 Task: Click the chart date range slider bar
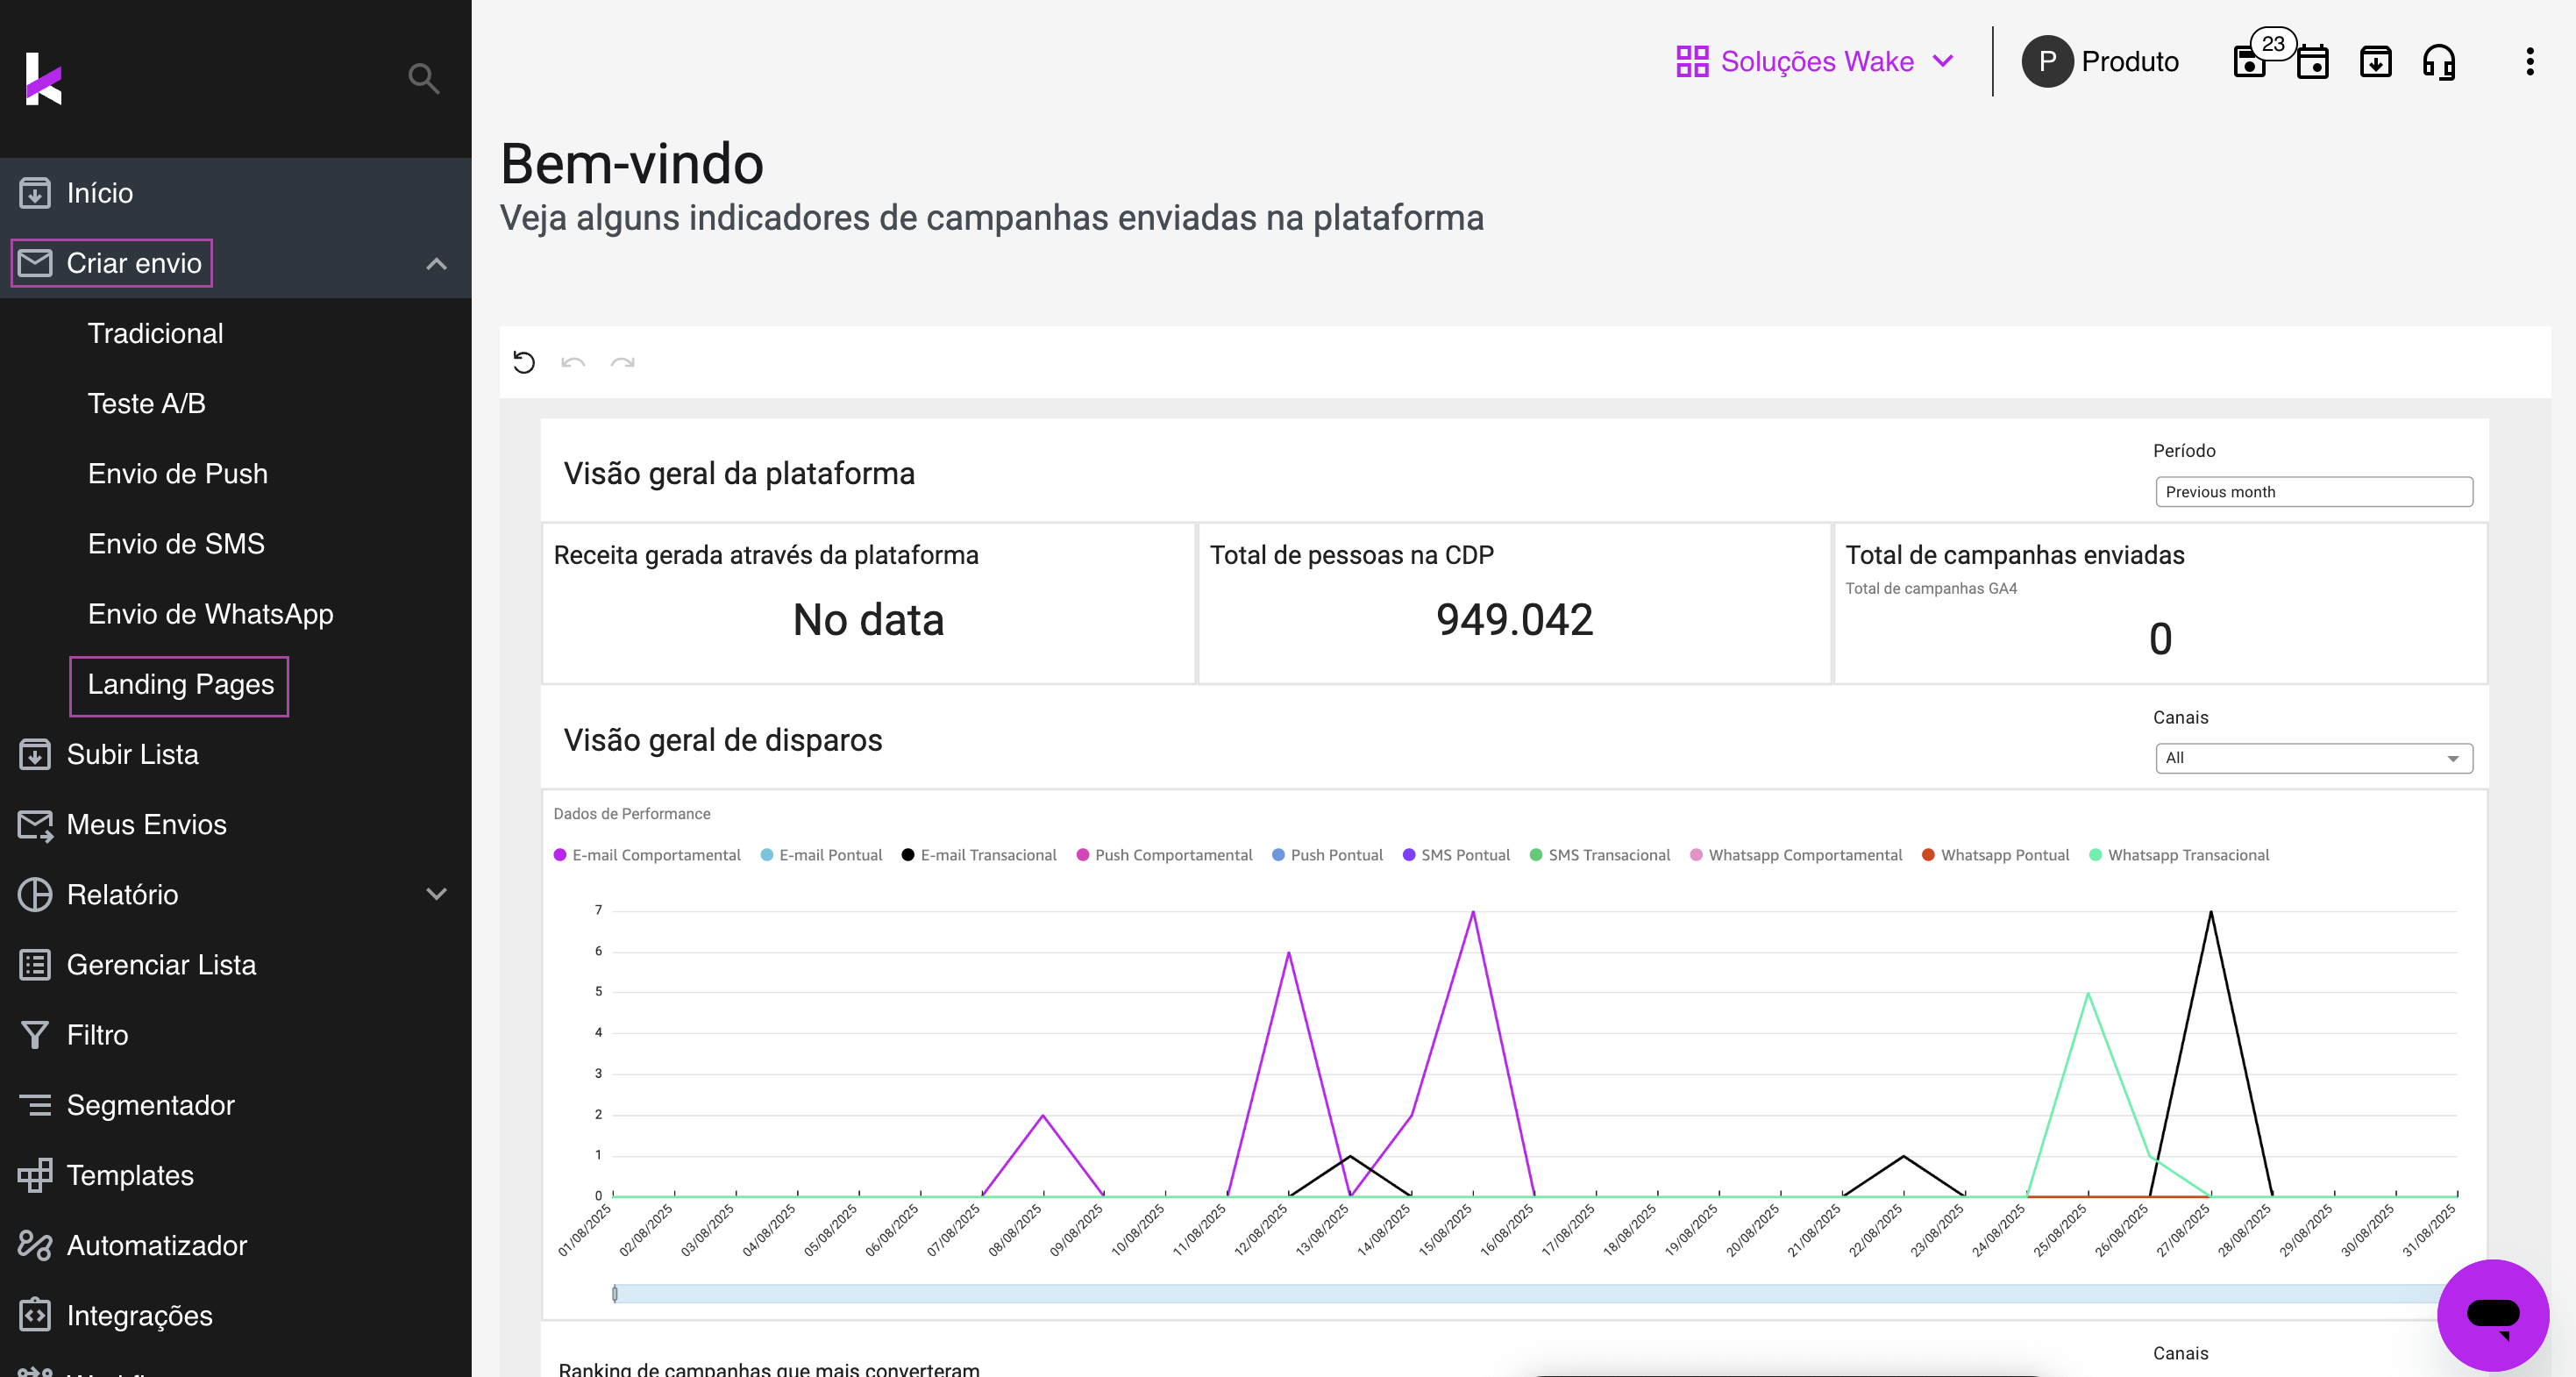(x=1530, y=1294)
